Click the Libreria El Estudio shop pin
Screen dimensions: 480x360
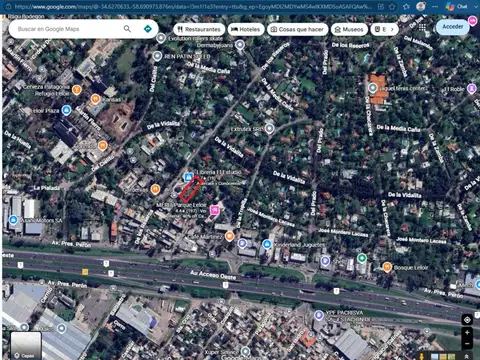(189, 176)
